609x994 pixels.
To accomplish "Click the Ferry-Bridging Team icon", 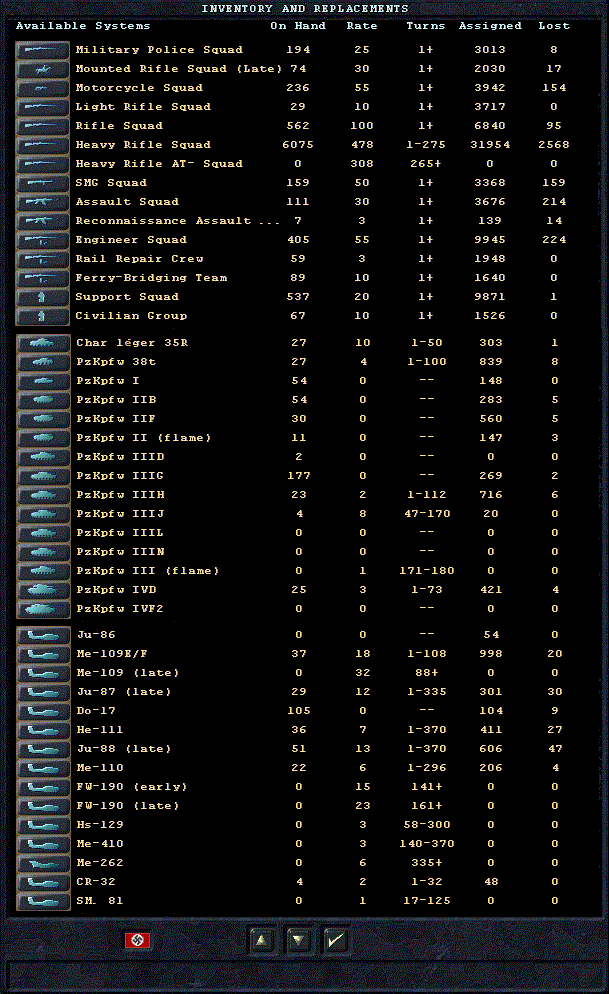I will tap(42, 278).
